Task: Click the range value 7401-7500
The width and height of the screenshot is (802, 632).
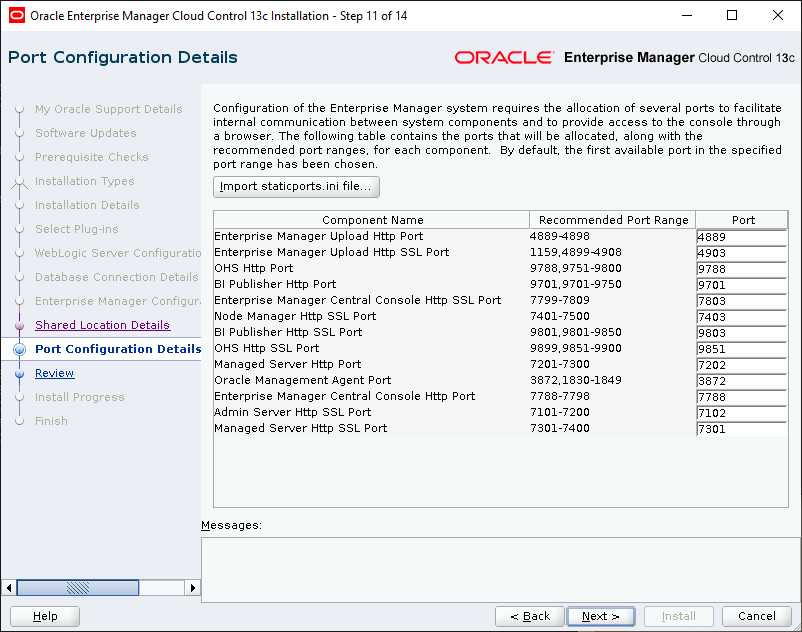Action: coord(560,316)
